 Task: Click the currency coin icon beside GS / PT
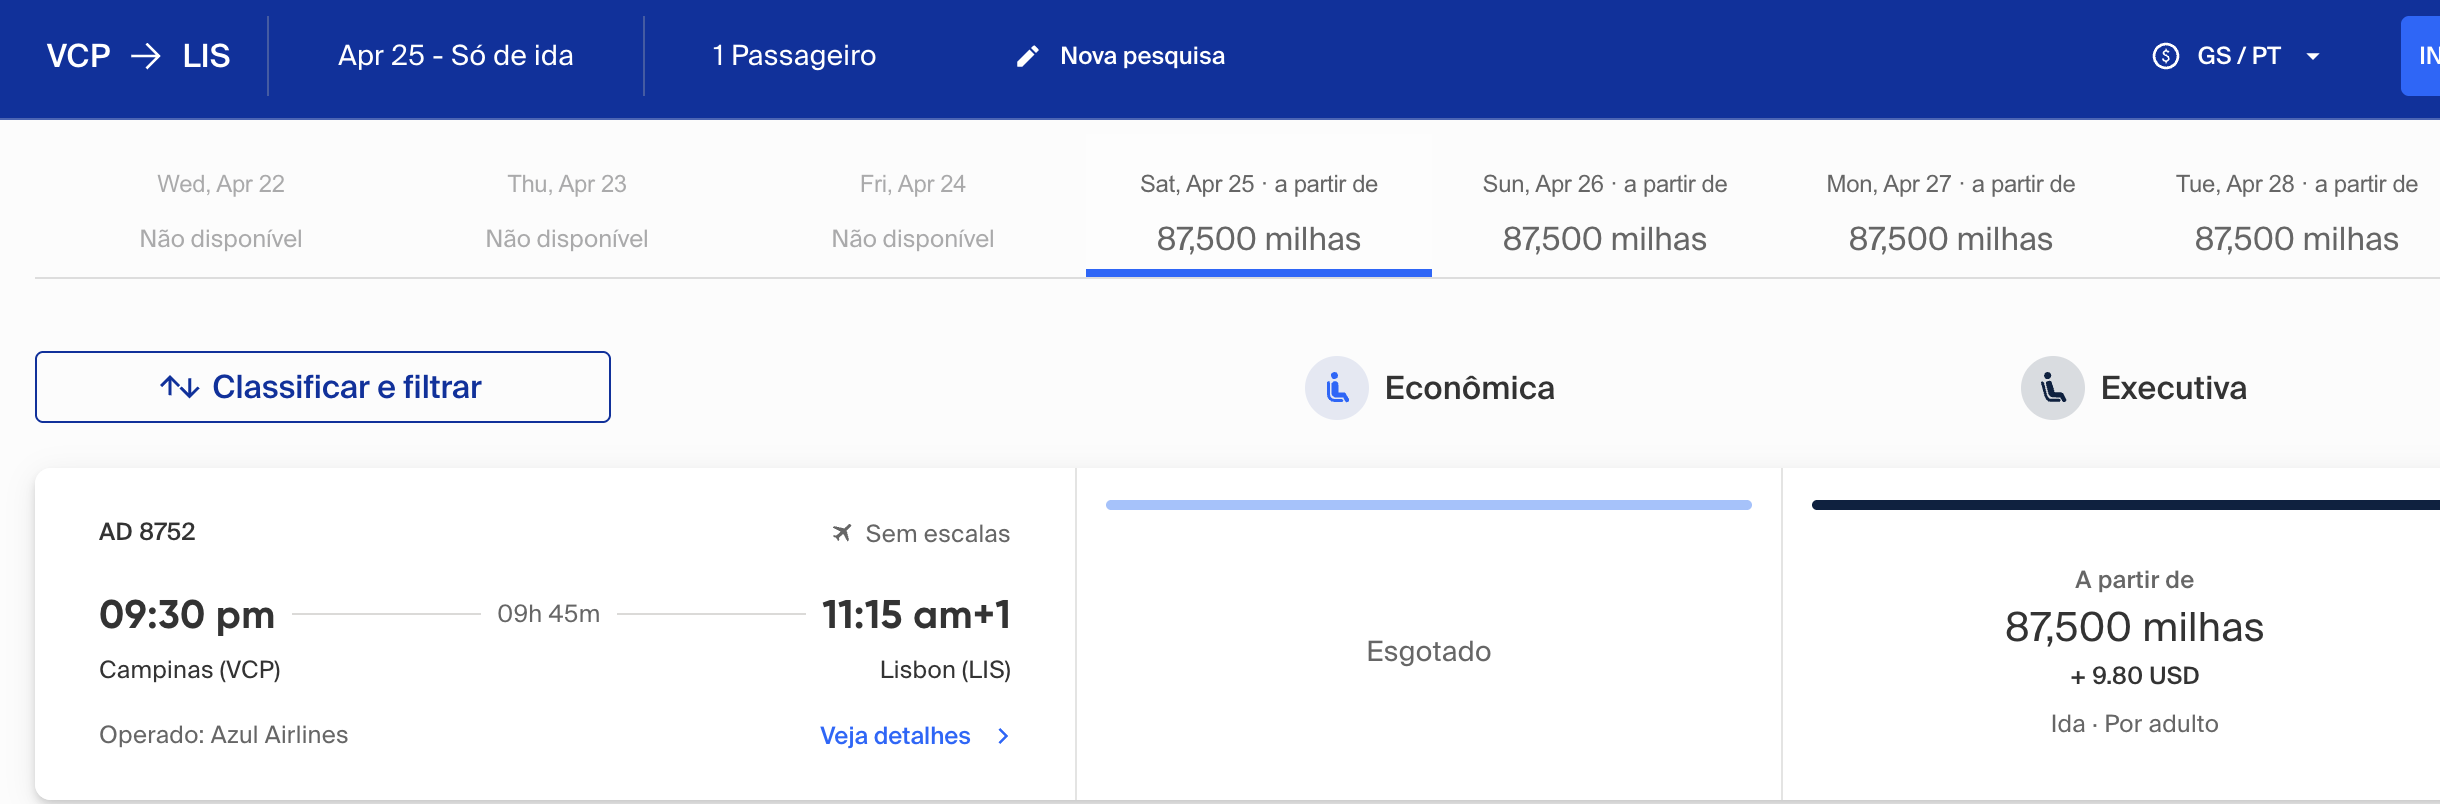[2165, 56]
